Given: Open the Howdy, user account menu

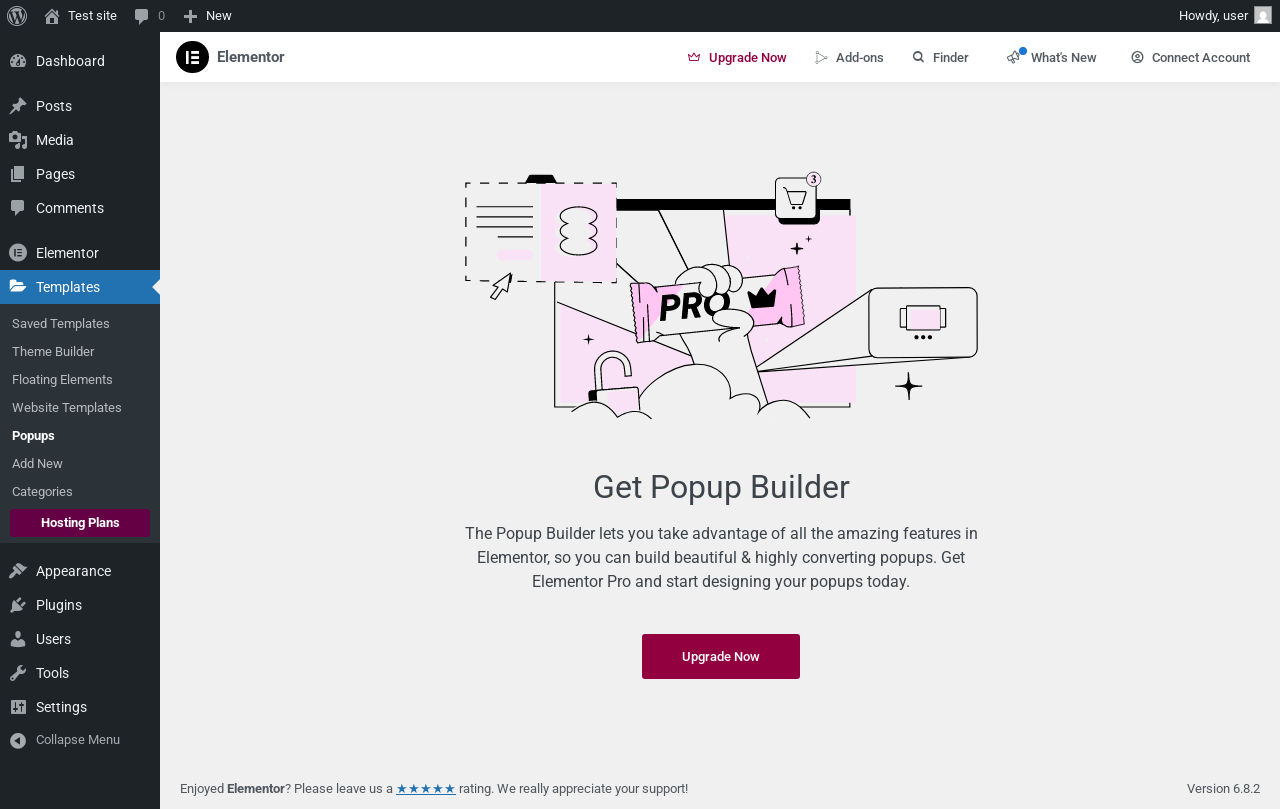Looking at the screenshot, I should 1225,16.
